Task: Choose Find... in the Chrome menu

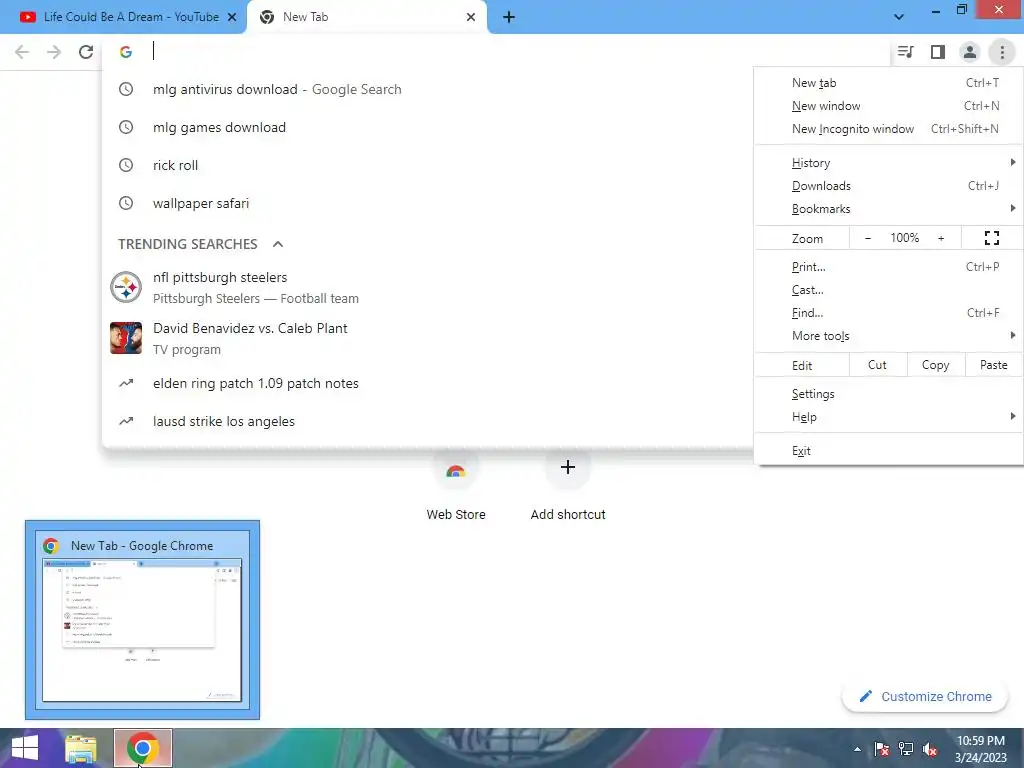Action: pyautogui.click(x=889, y=313)
